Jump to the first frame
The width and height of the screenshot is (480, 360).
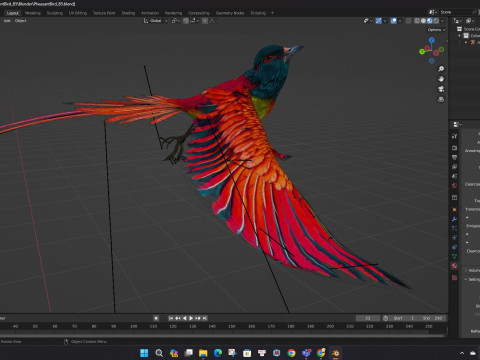tap(171, 318)
